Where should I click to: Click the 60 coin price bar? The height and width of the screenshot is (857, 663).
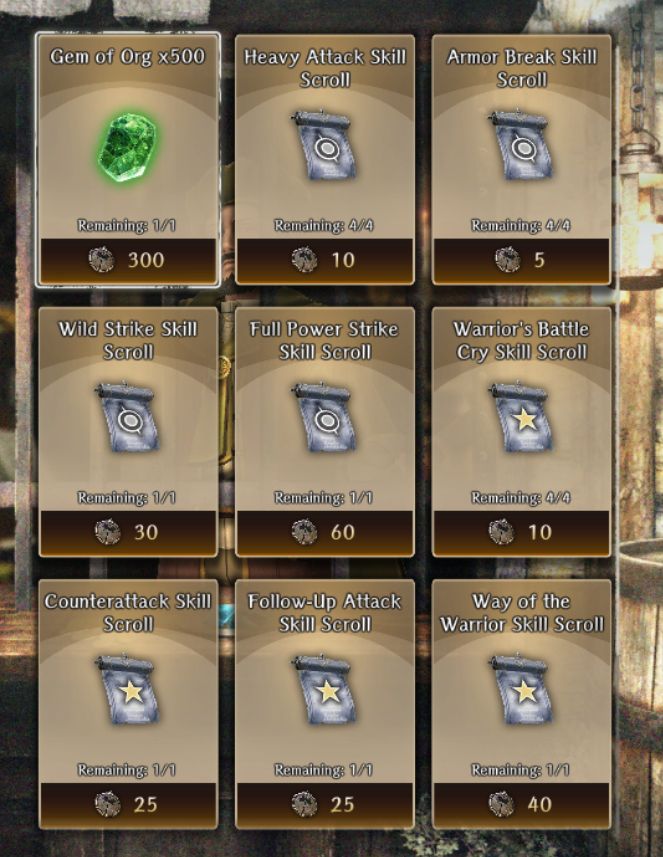(325, 532)
